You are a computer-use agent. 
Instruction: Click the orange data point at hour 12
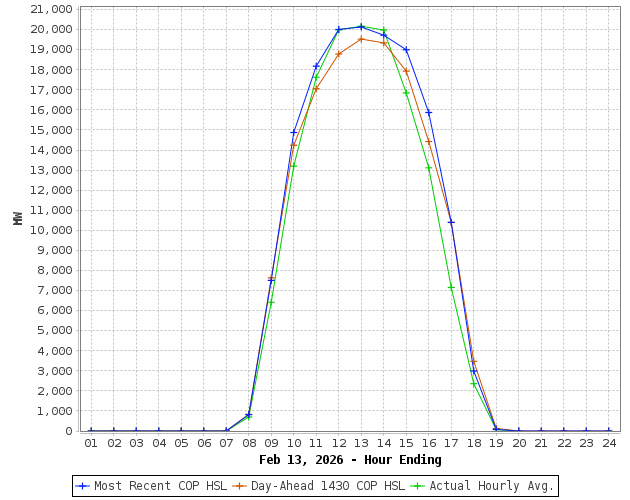click(x=339, y=54)
